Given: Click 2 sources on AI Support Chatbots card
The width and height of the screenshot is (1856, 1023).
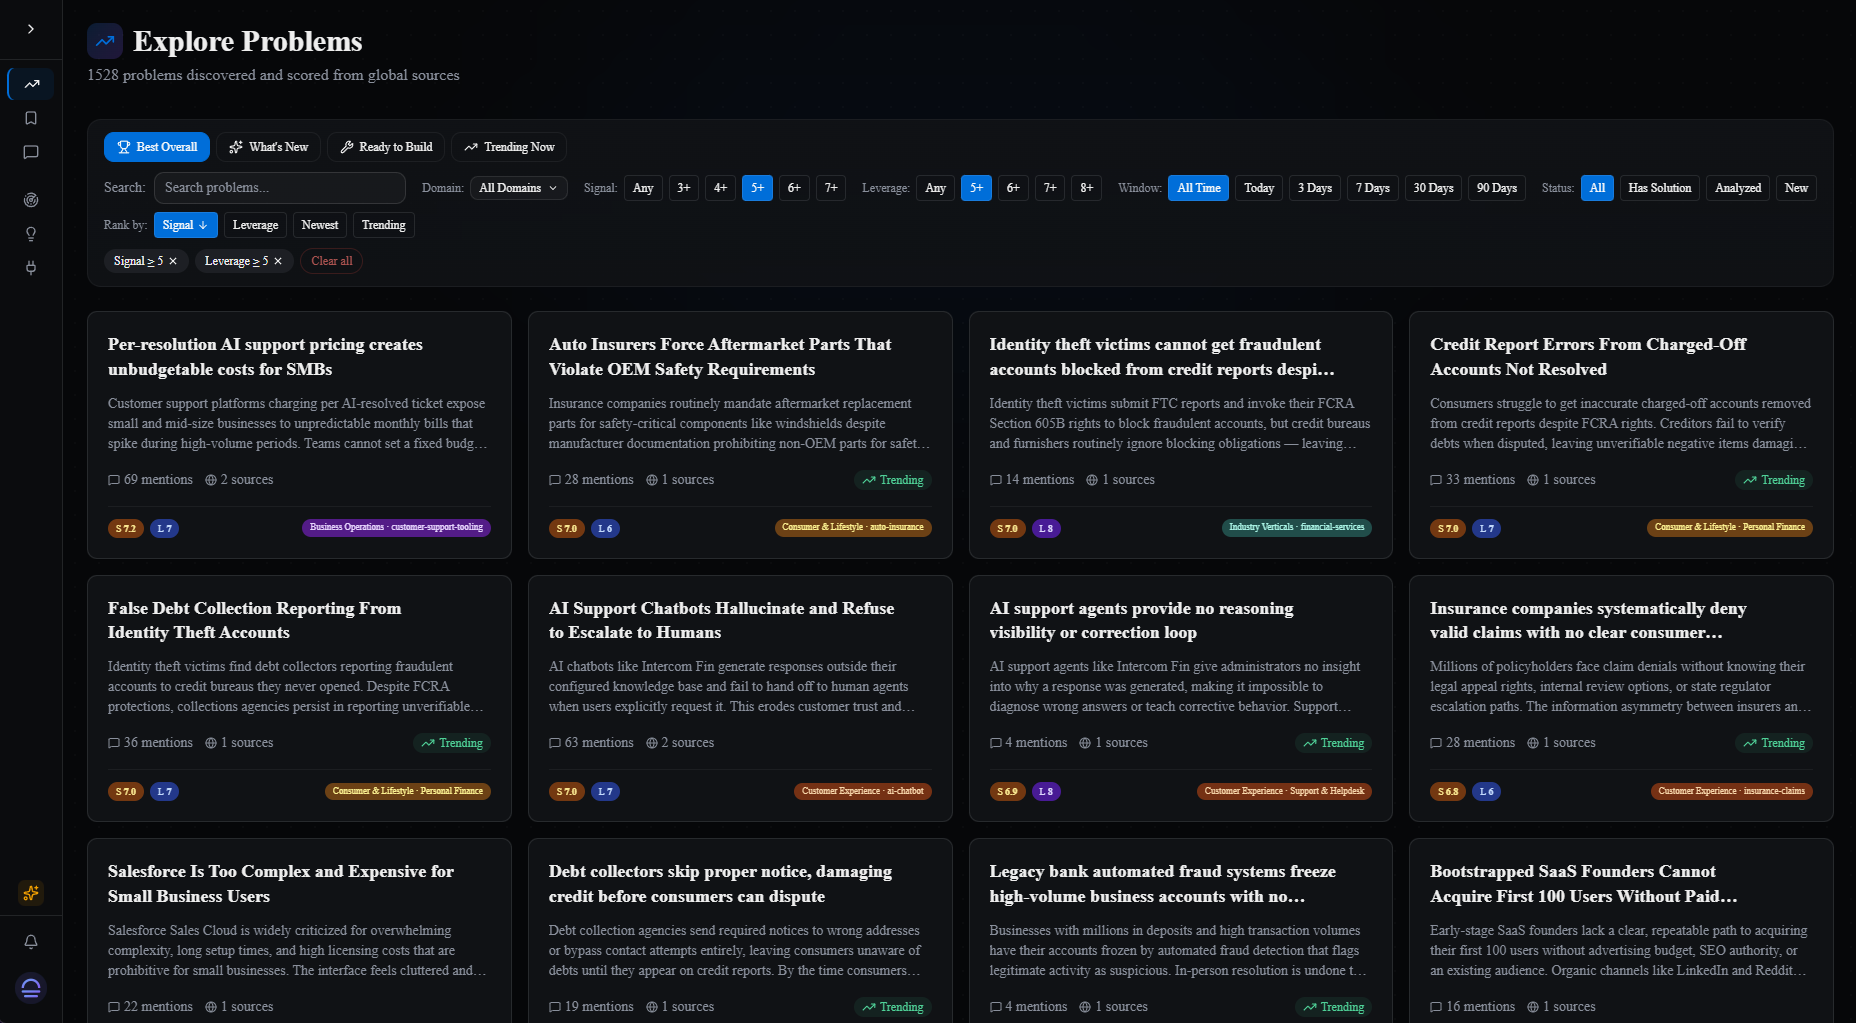Looking at the screenshot, I should coord(680,743).
